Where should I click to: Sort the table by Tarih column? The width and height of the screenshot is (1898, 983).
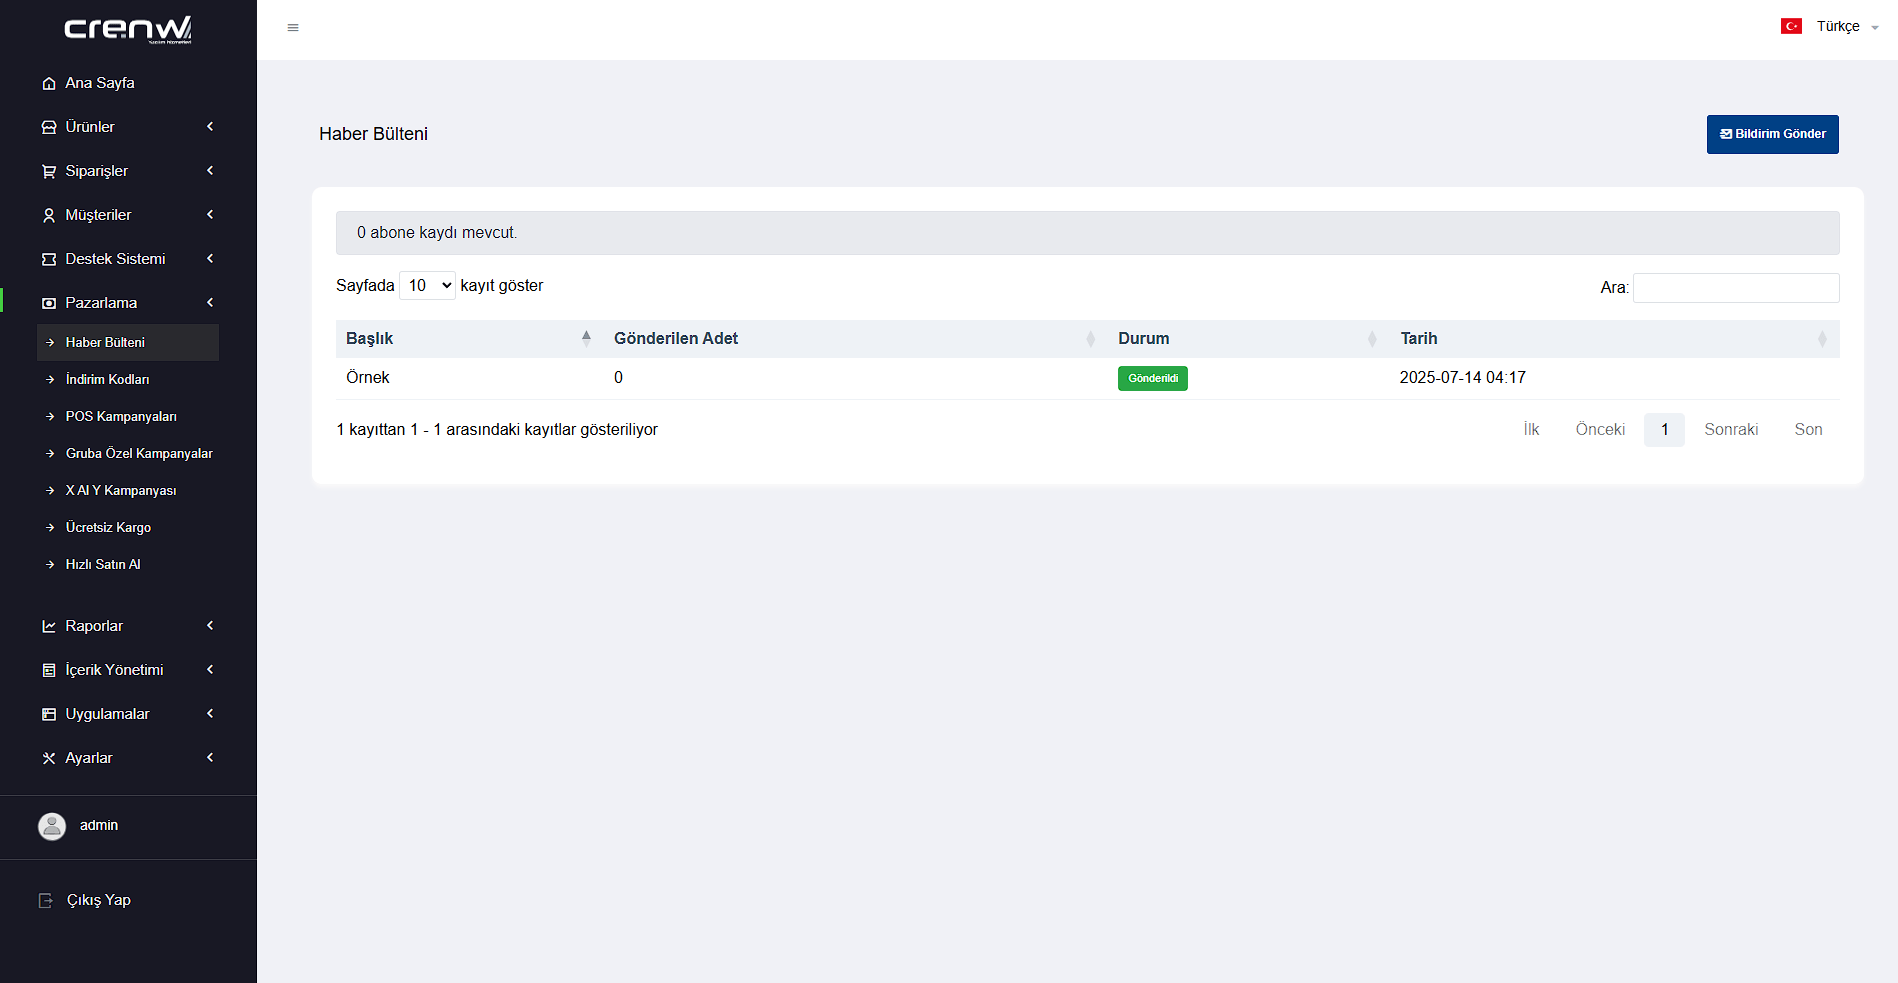coord(1418,339)
